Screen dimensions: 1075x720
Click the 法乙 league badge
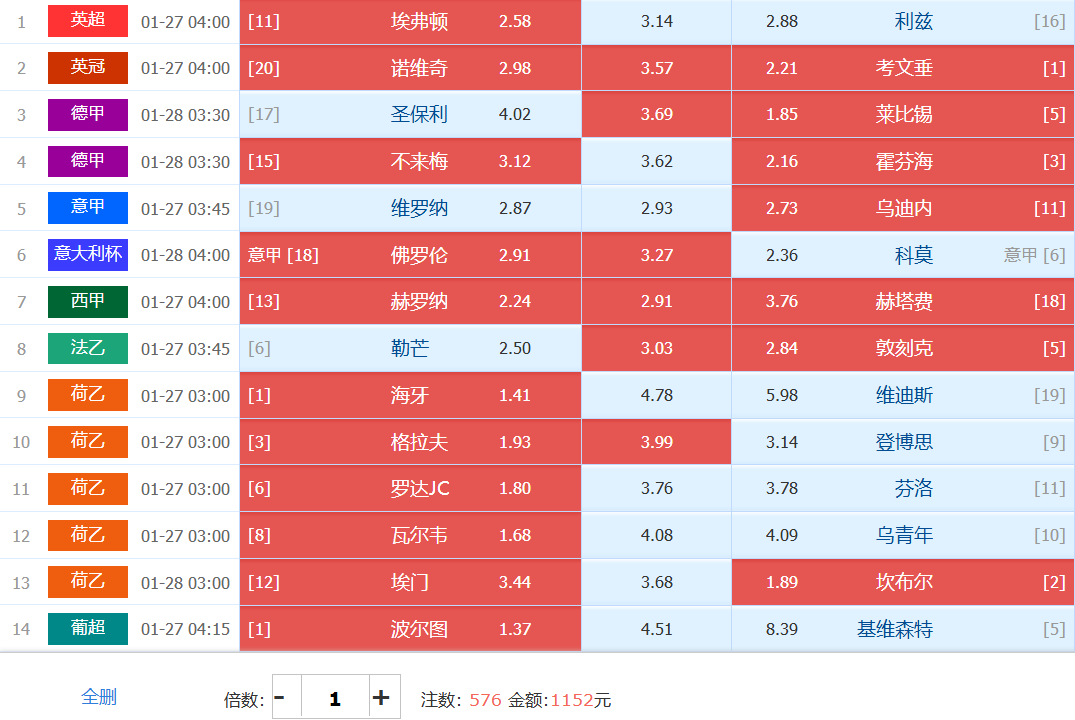coord(88,349)
